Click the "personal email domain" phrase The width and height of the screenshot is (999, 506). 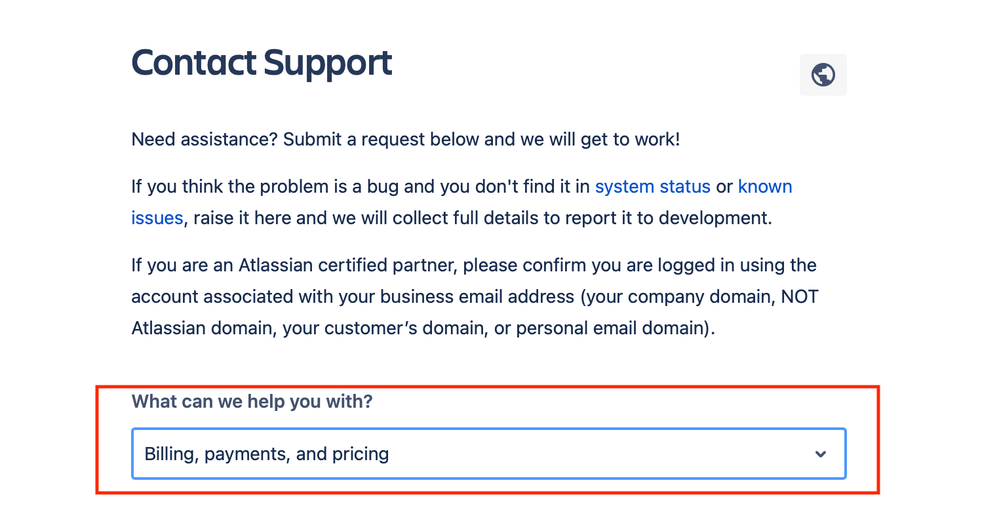[610, 328]
